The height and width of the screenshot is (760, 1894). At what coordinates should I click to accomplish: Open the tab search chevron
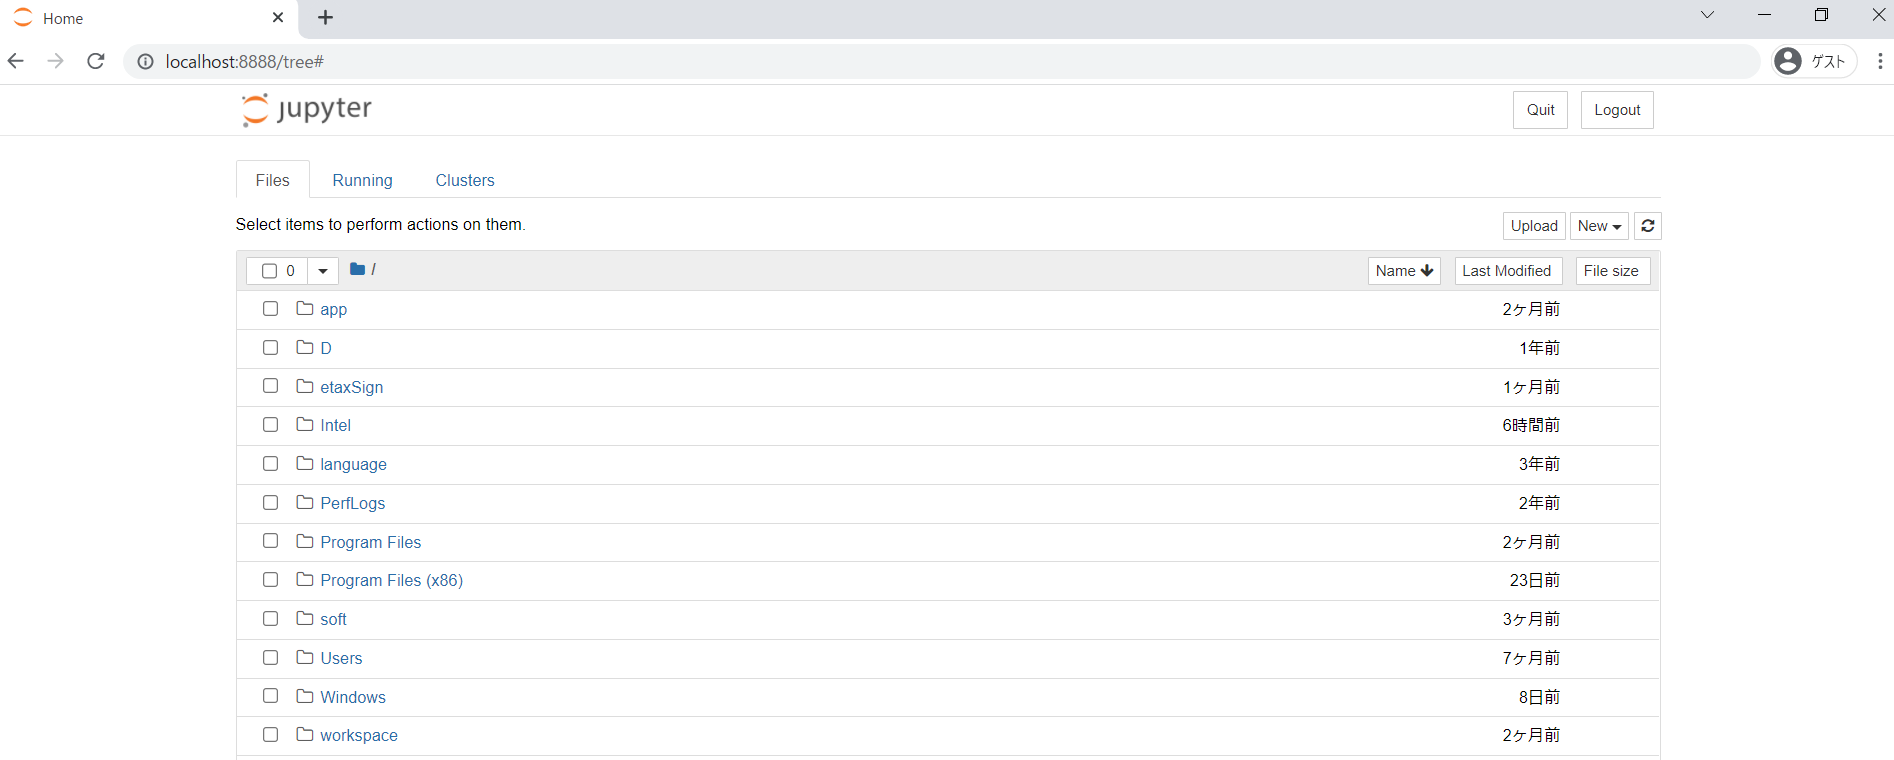[x=1707, y=15]
